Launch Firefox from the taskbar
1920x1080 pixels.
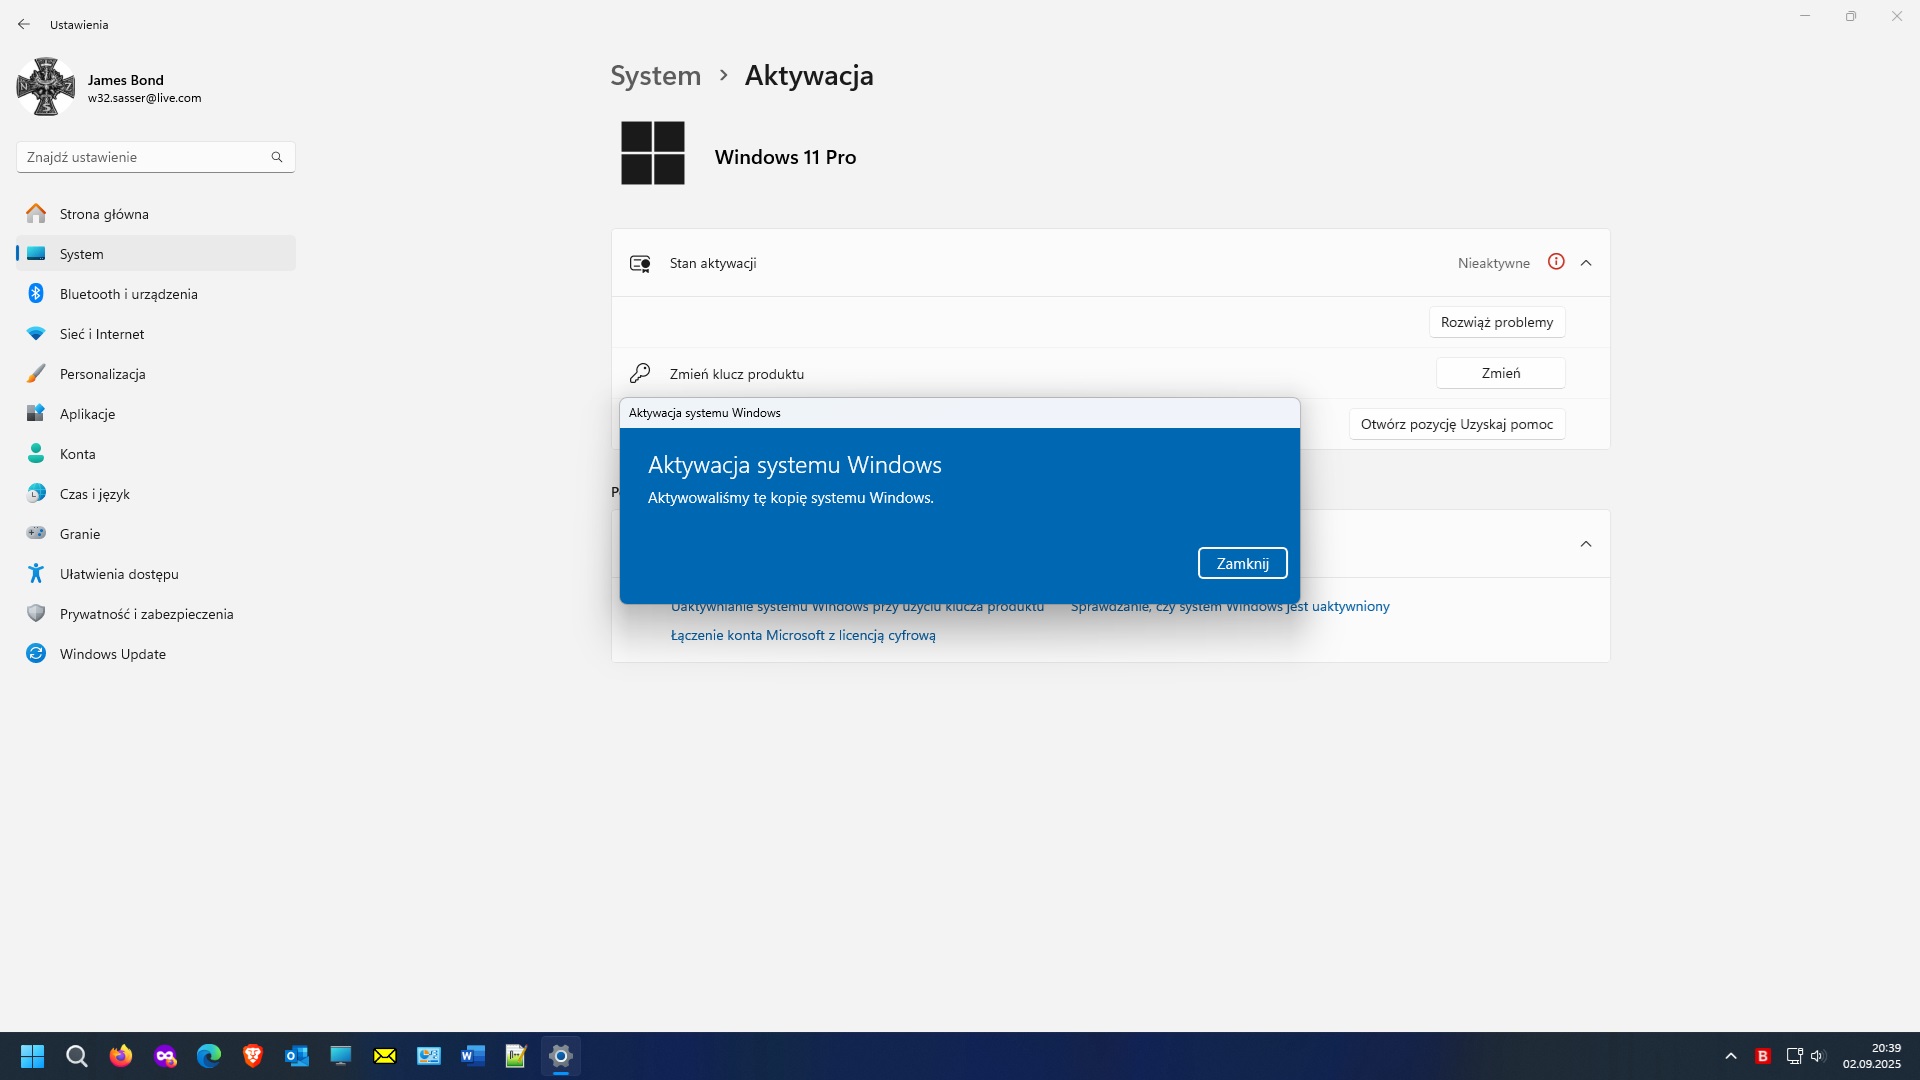121,1056
